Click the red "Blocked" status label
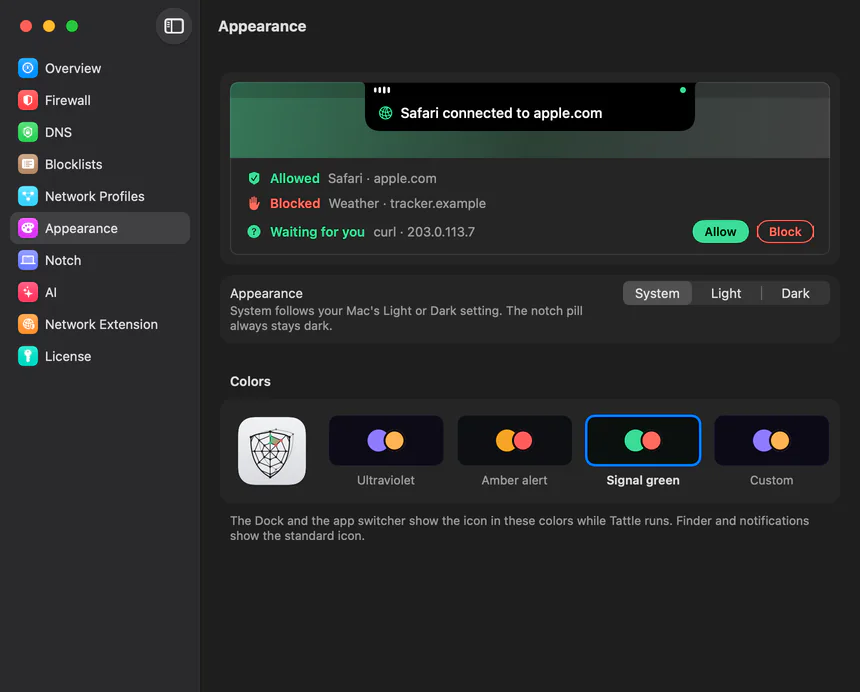The image size is (860, 692). [295, 203]
